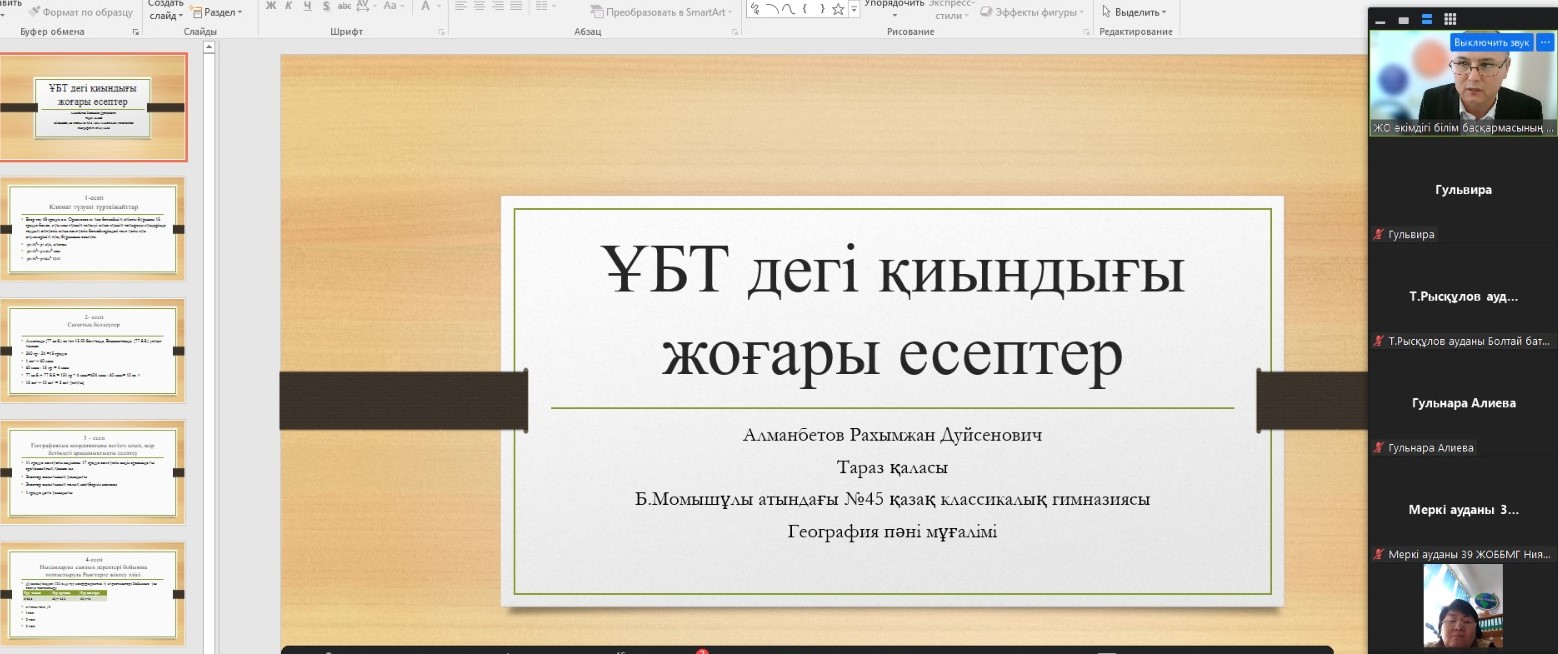Switch Zoom panel to single-thumbnail view

(x=1403, y=20)
